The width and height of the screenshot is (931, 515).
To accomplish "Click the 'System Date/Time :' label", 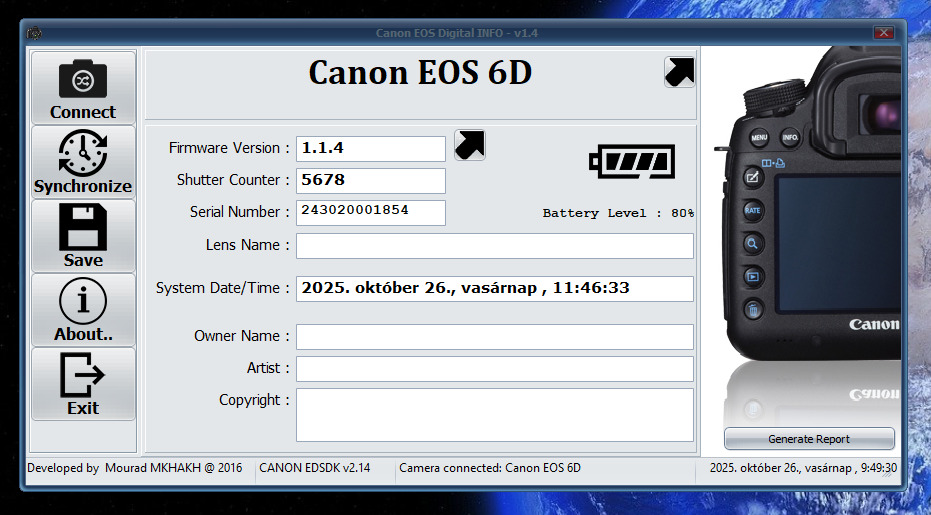I will coord(223,288).
